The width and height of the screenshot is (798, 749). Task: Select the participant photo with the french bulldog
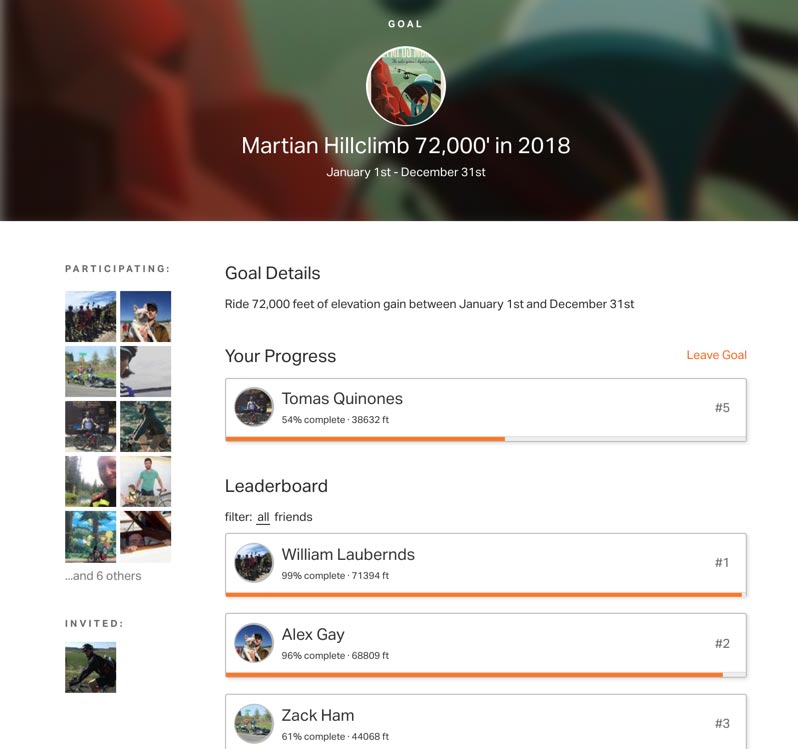[x=146, y=316]
